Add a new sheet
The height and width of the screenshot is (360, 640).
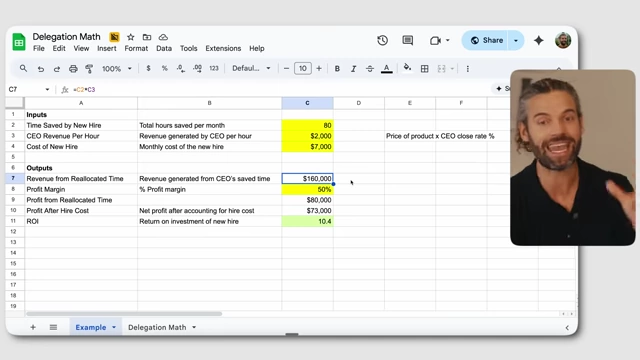[33, 327]
